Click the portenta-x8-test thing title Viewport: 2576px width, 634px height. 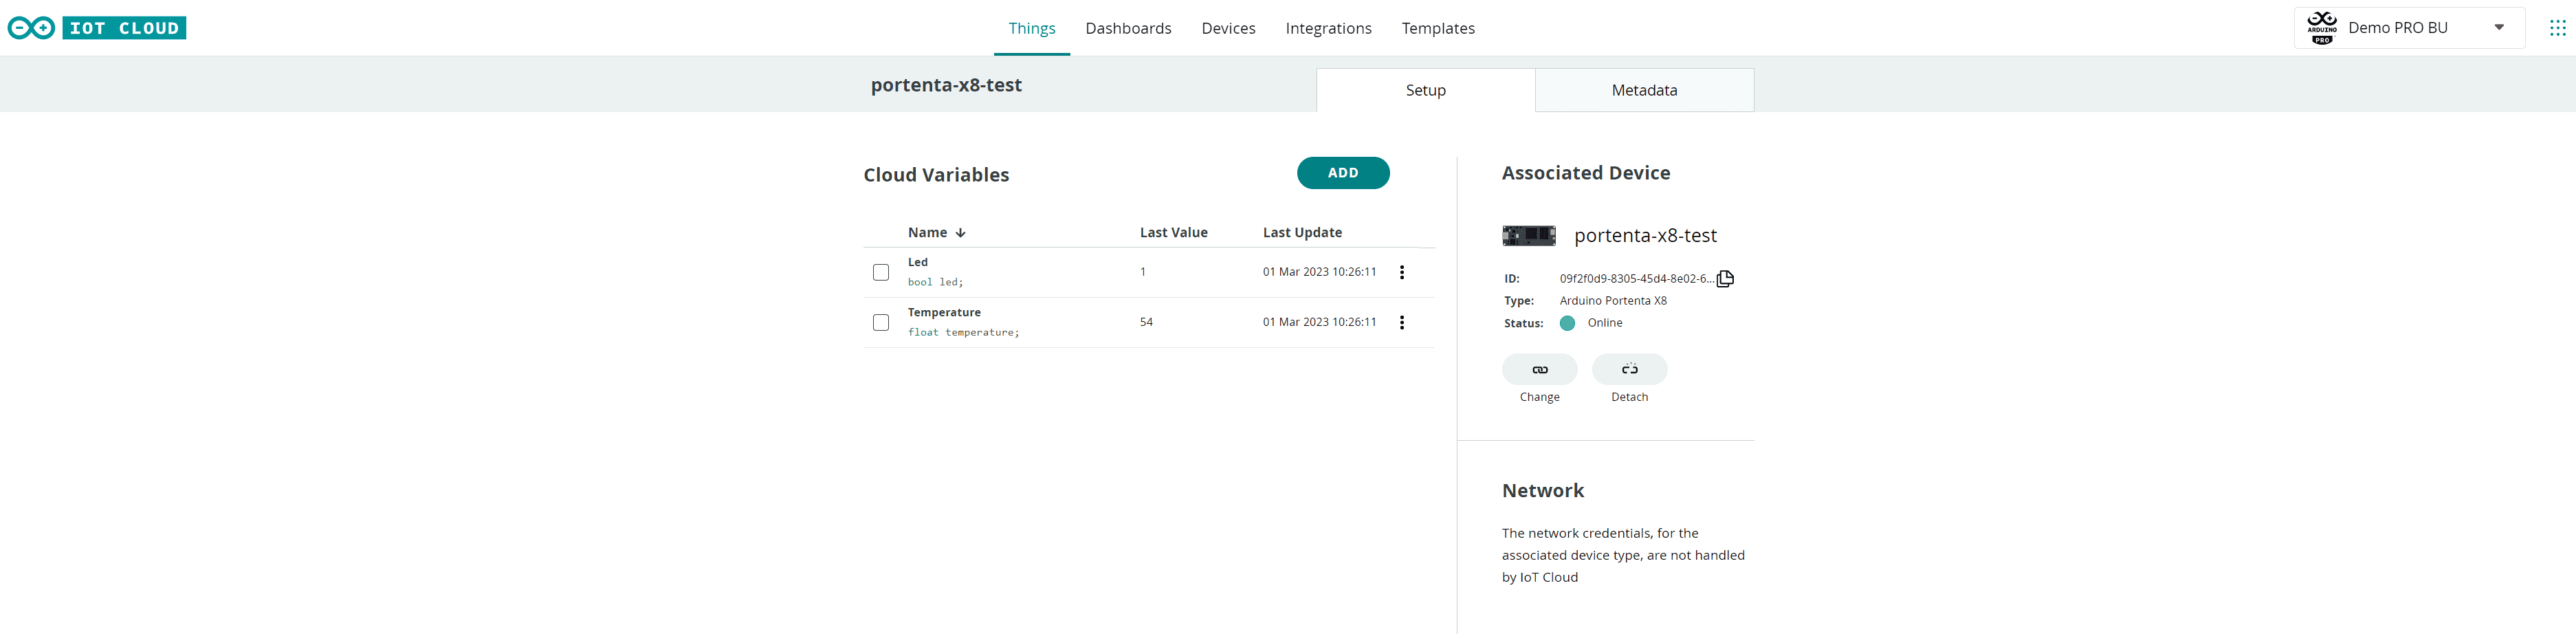[946, 85]
